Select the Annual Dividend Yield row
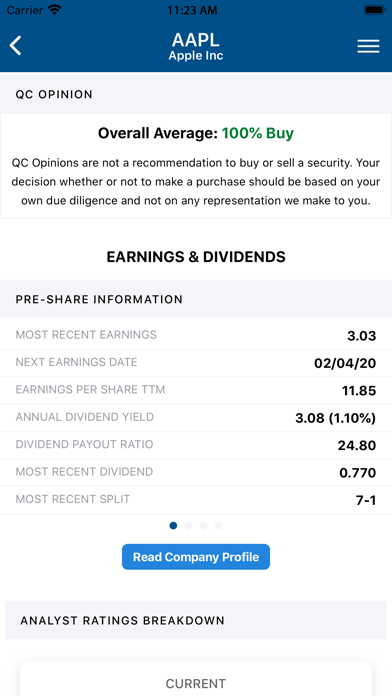Screen dimensions: 392x696 point(196,418)
